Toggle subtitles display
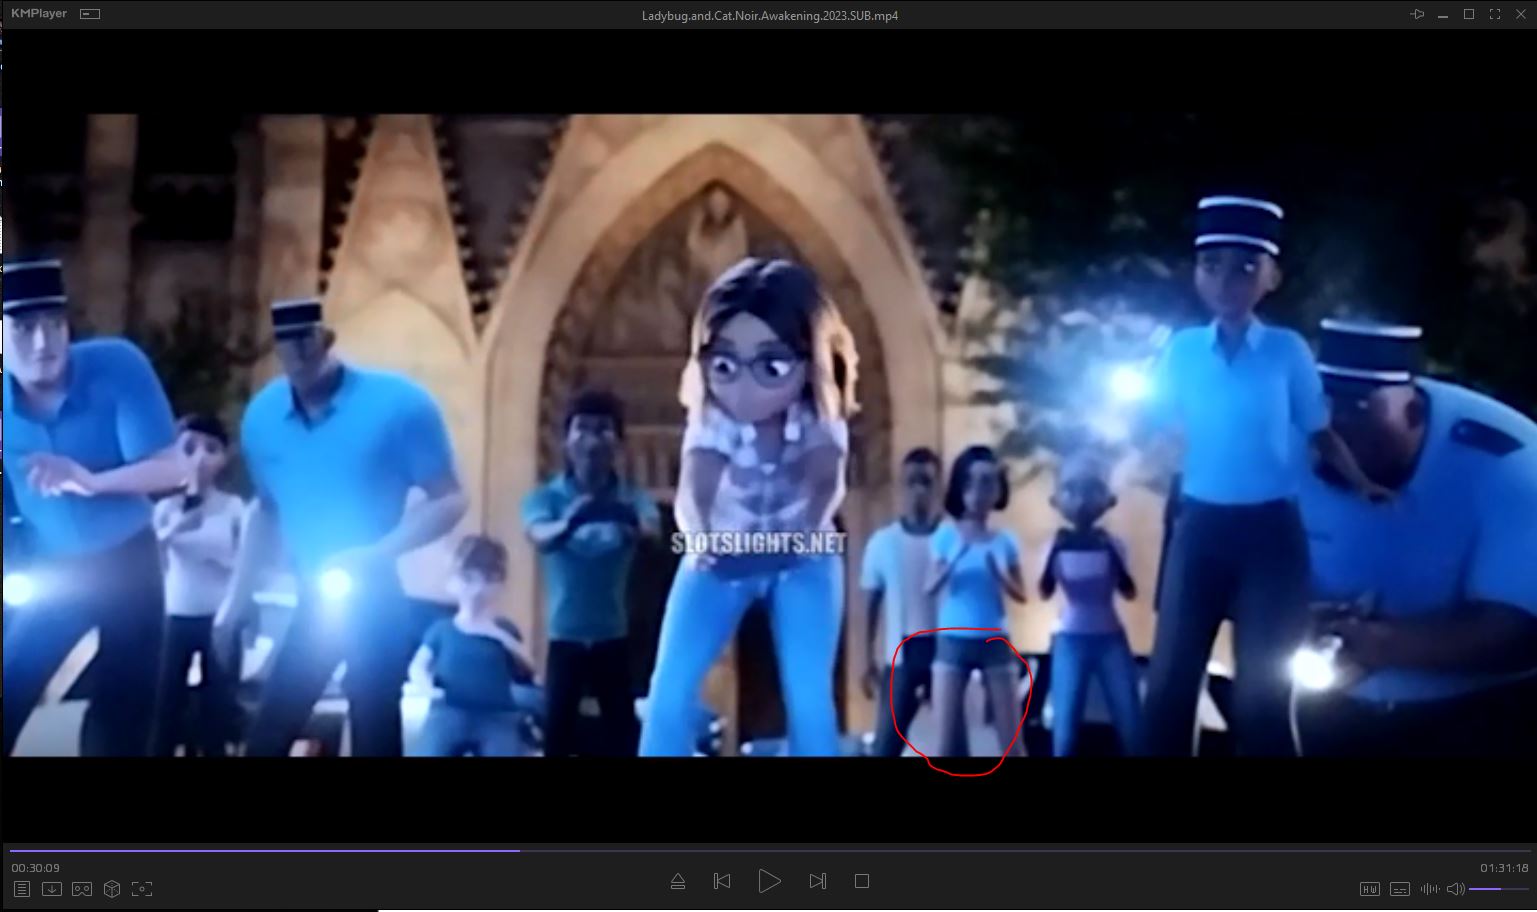This screenshot has width=1537, height=912. click(1400, 889)
